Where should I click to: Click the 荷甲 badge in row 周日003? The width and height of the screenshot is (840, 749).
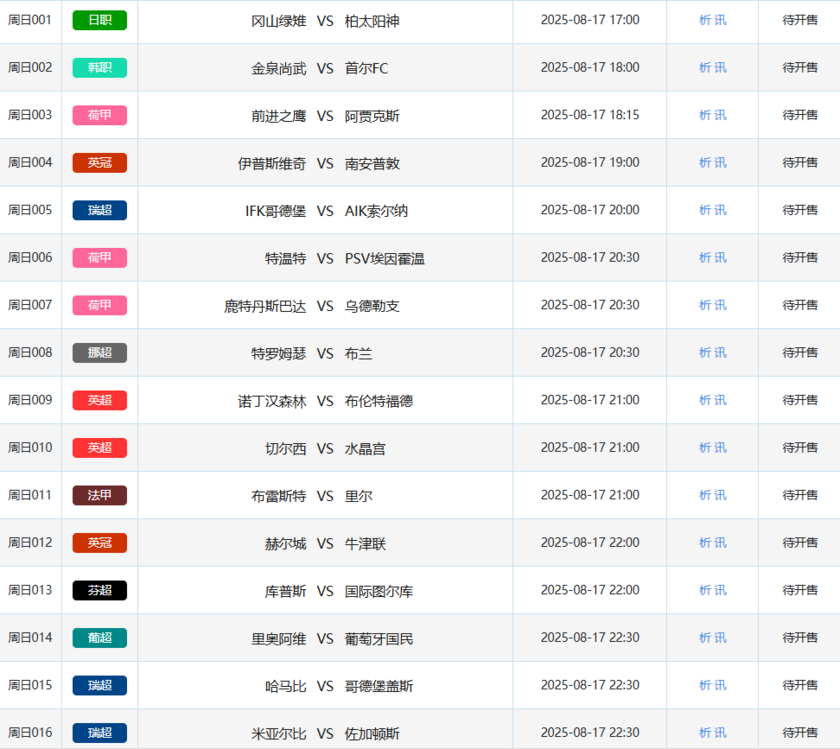click(x=99, y=115)
